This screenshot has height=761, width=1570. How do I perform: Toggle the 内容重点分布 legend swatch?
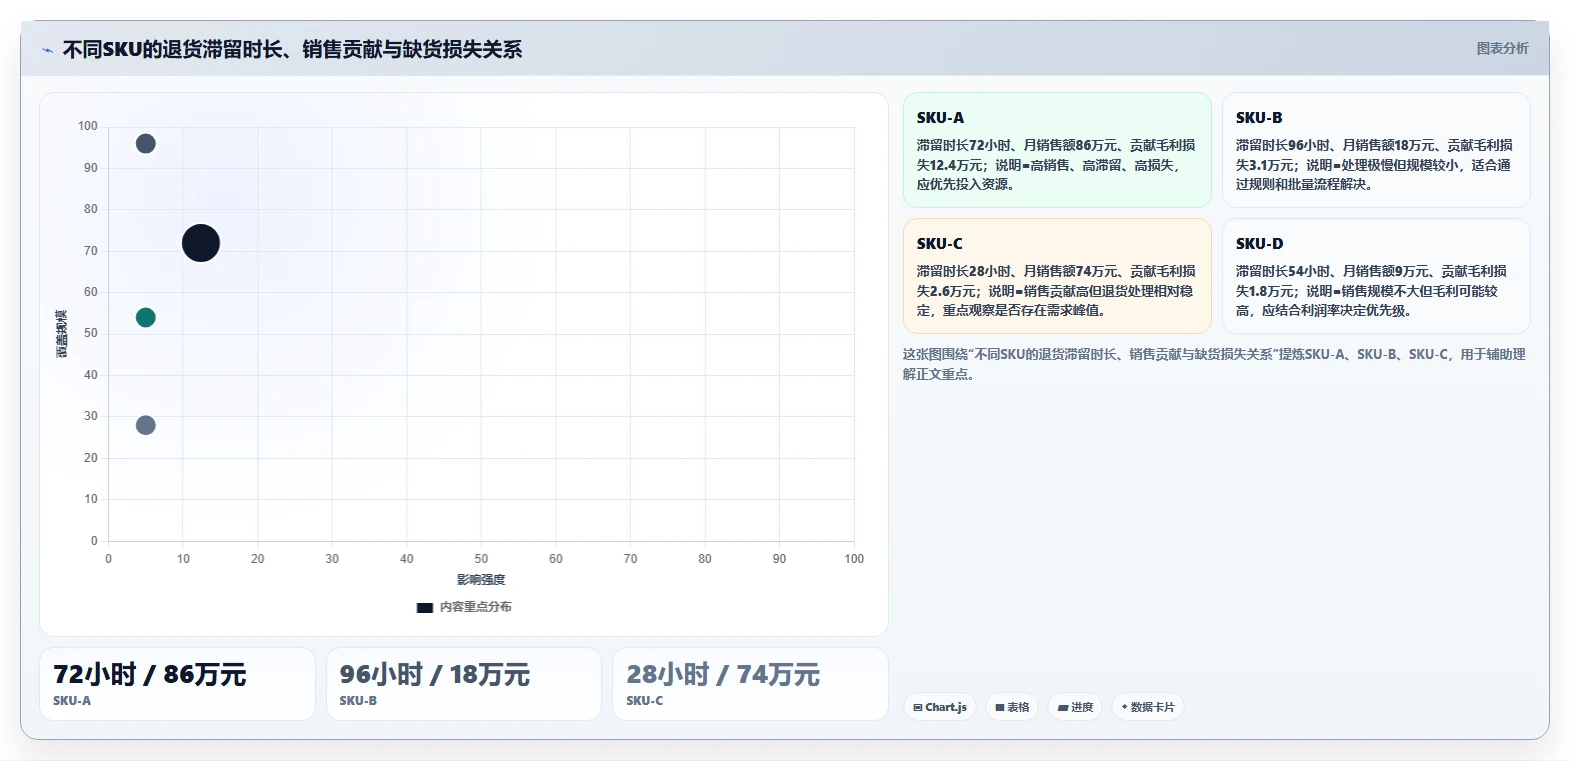click(425, 607)
